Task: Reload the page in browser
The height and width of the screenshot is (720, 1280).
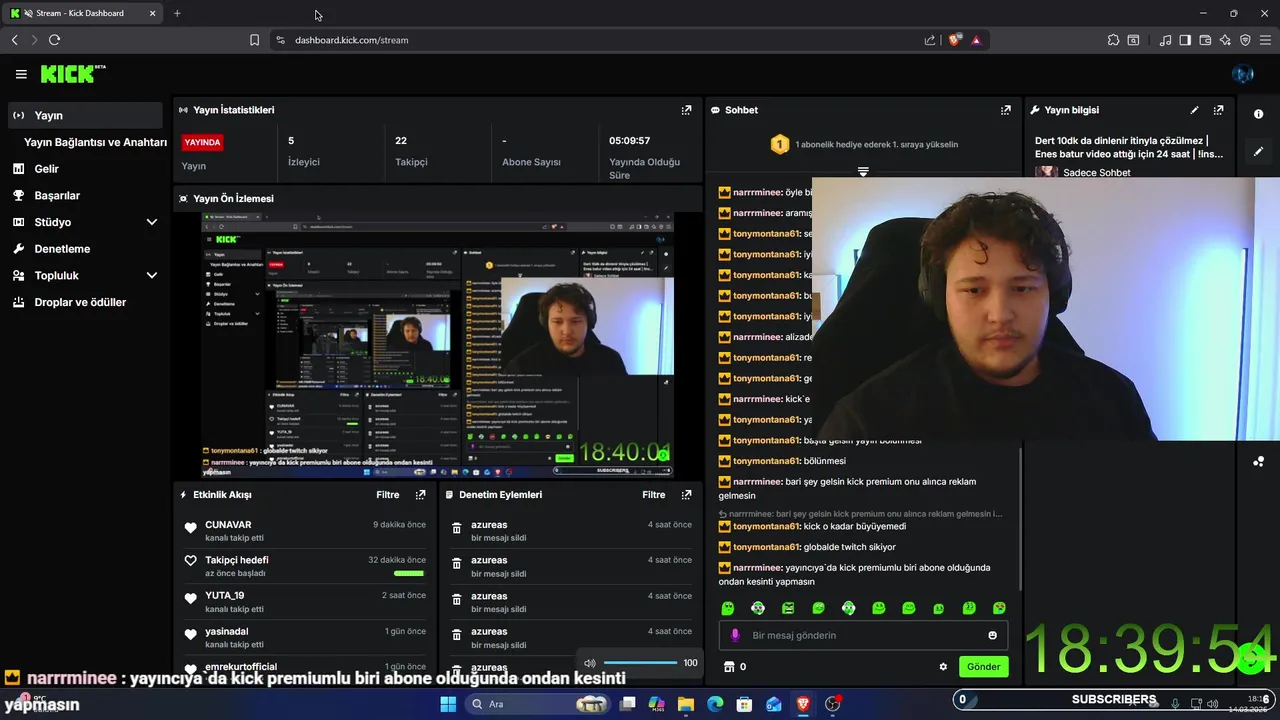Action: coord(54,40)
